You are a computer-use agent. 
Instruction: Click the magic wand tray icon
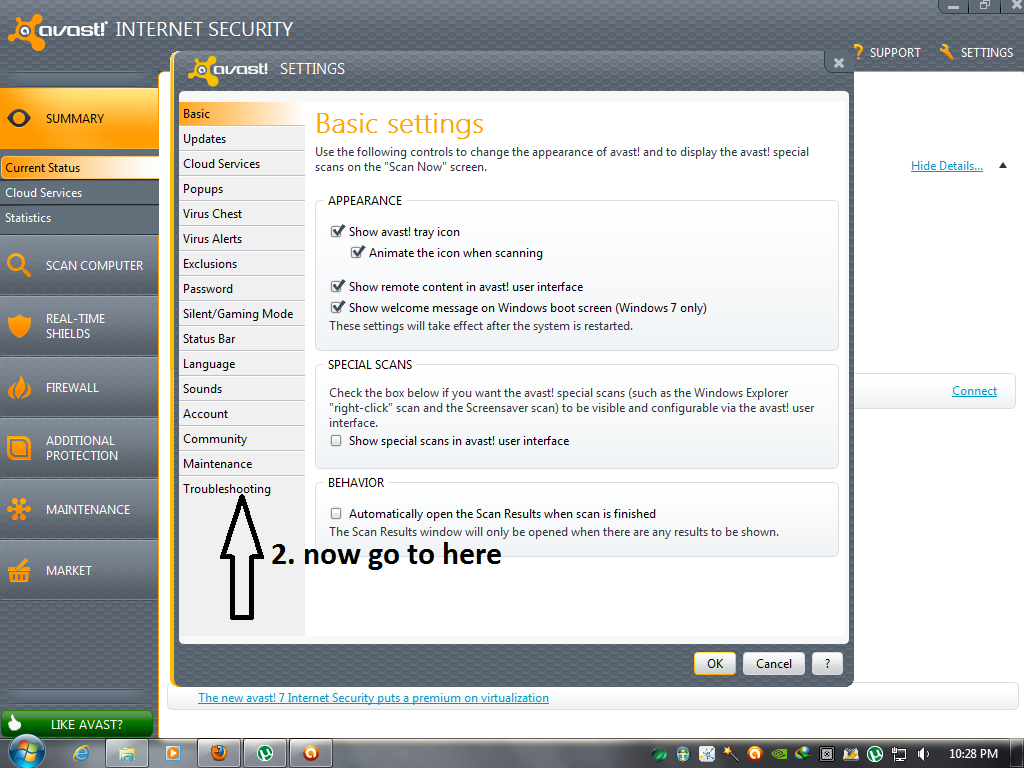click(x=730, y=754)
